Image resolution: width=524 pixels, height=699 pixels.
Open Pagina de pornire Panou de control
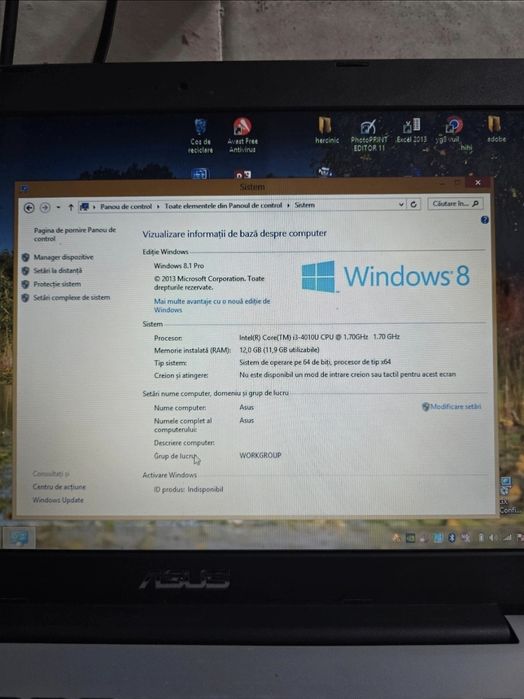pyautogui.click(x=74, y=234)
